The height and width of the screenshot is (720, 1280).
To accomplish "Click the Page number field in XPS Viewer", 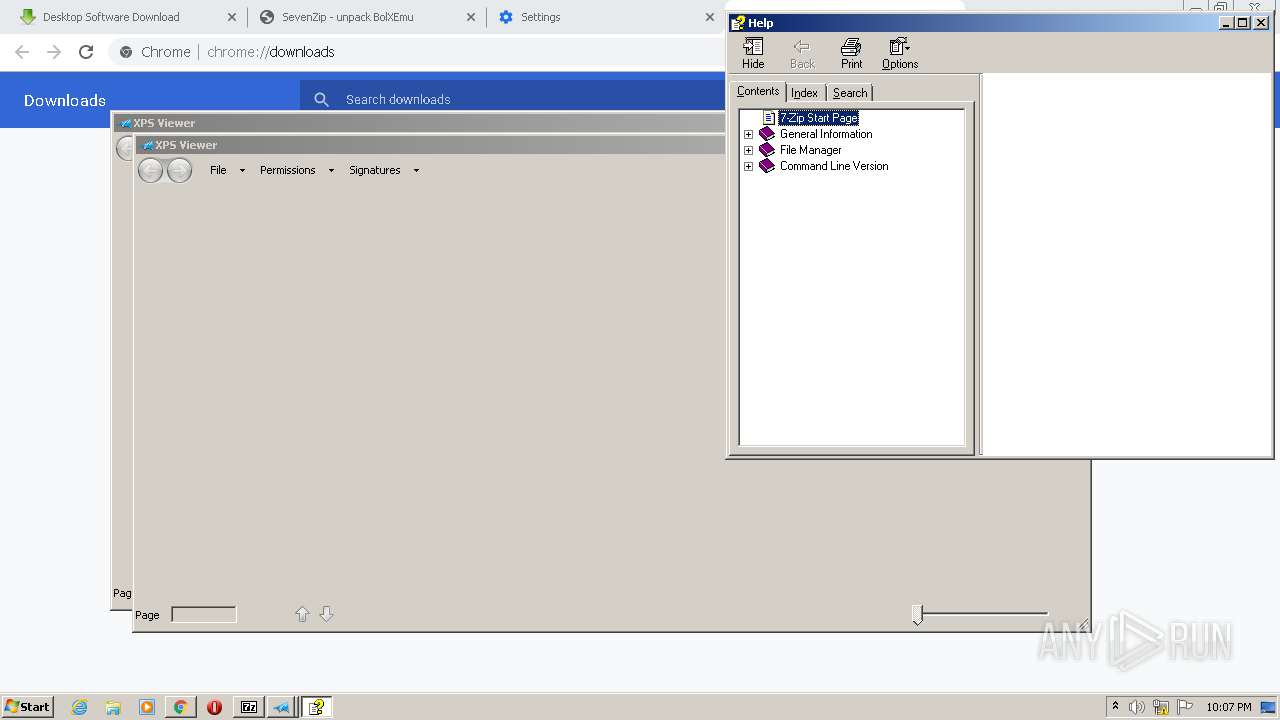I will [204, 614].
